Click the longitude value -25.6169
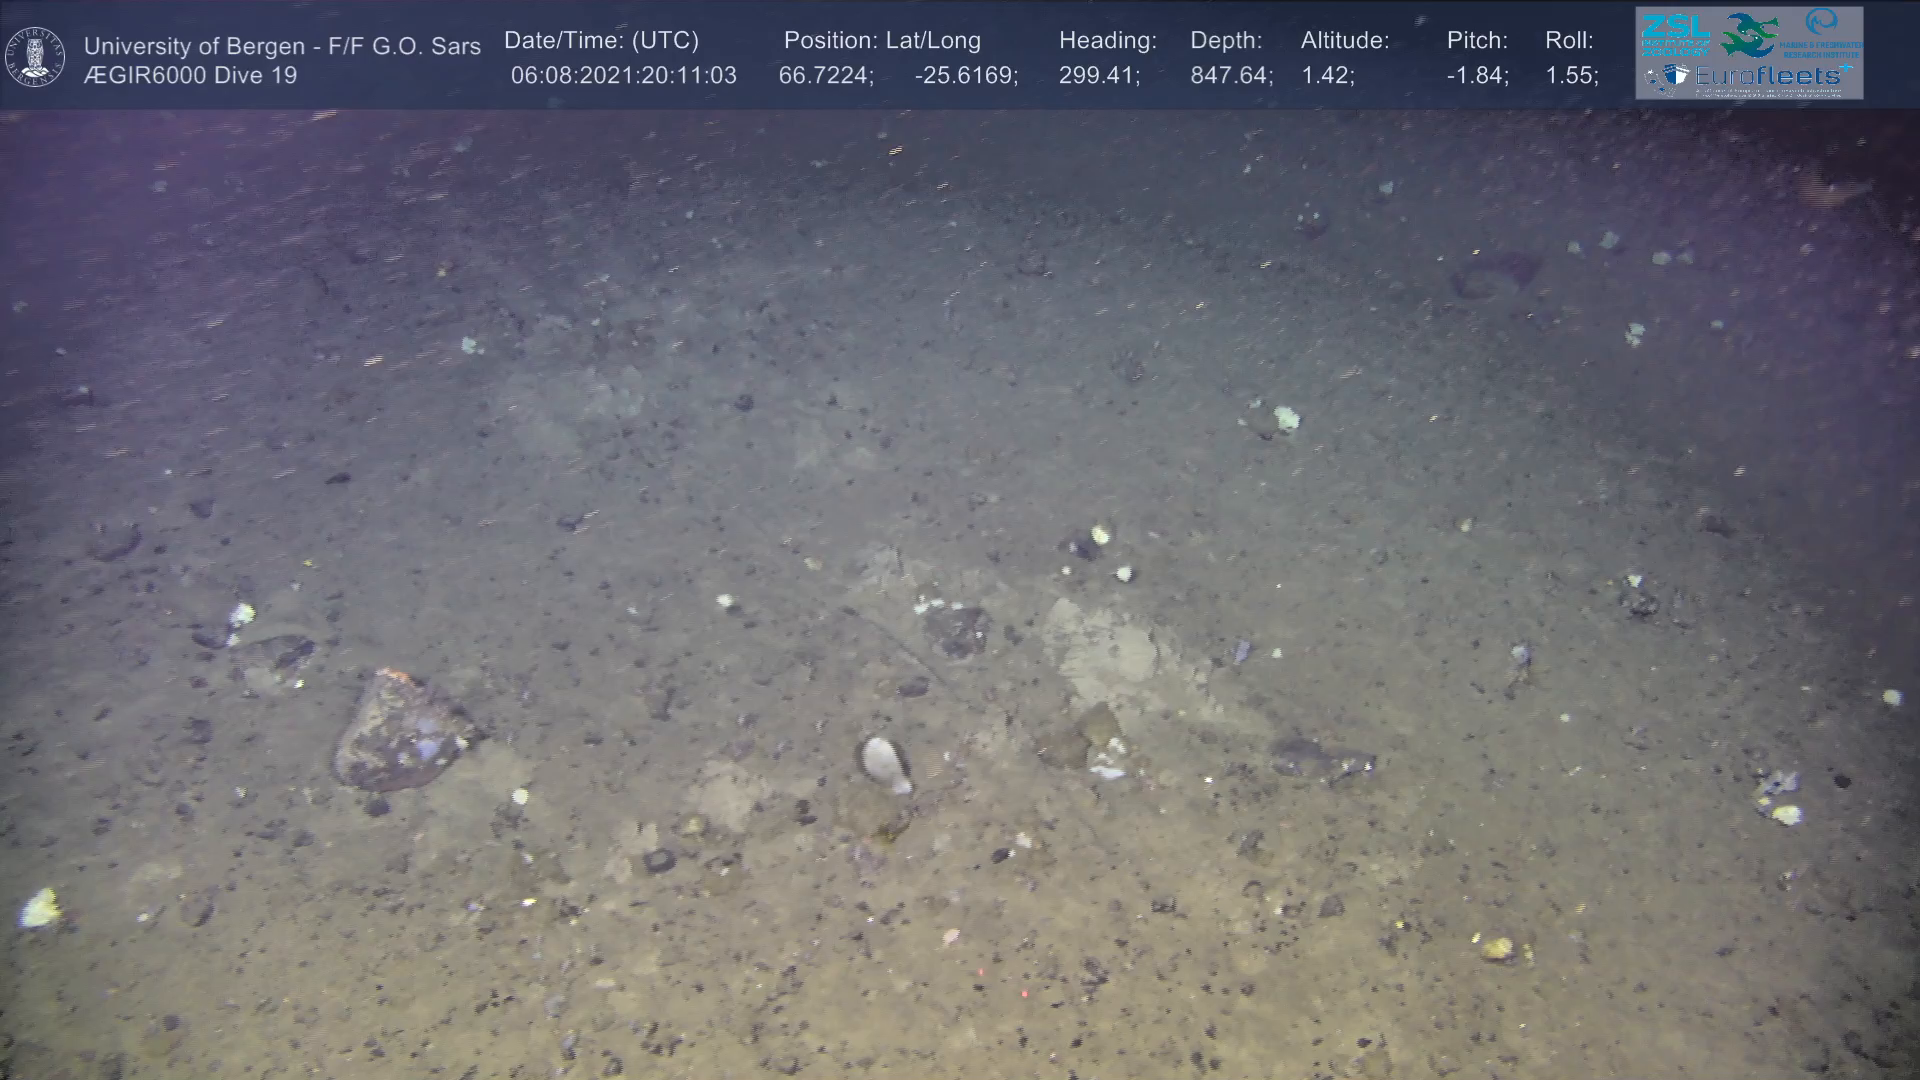This screenshot has width=1920, height=1080. [965, 76]
